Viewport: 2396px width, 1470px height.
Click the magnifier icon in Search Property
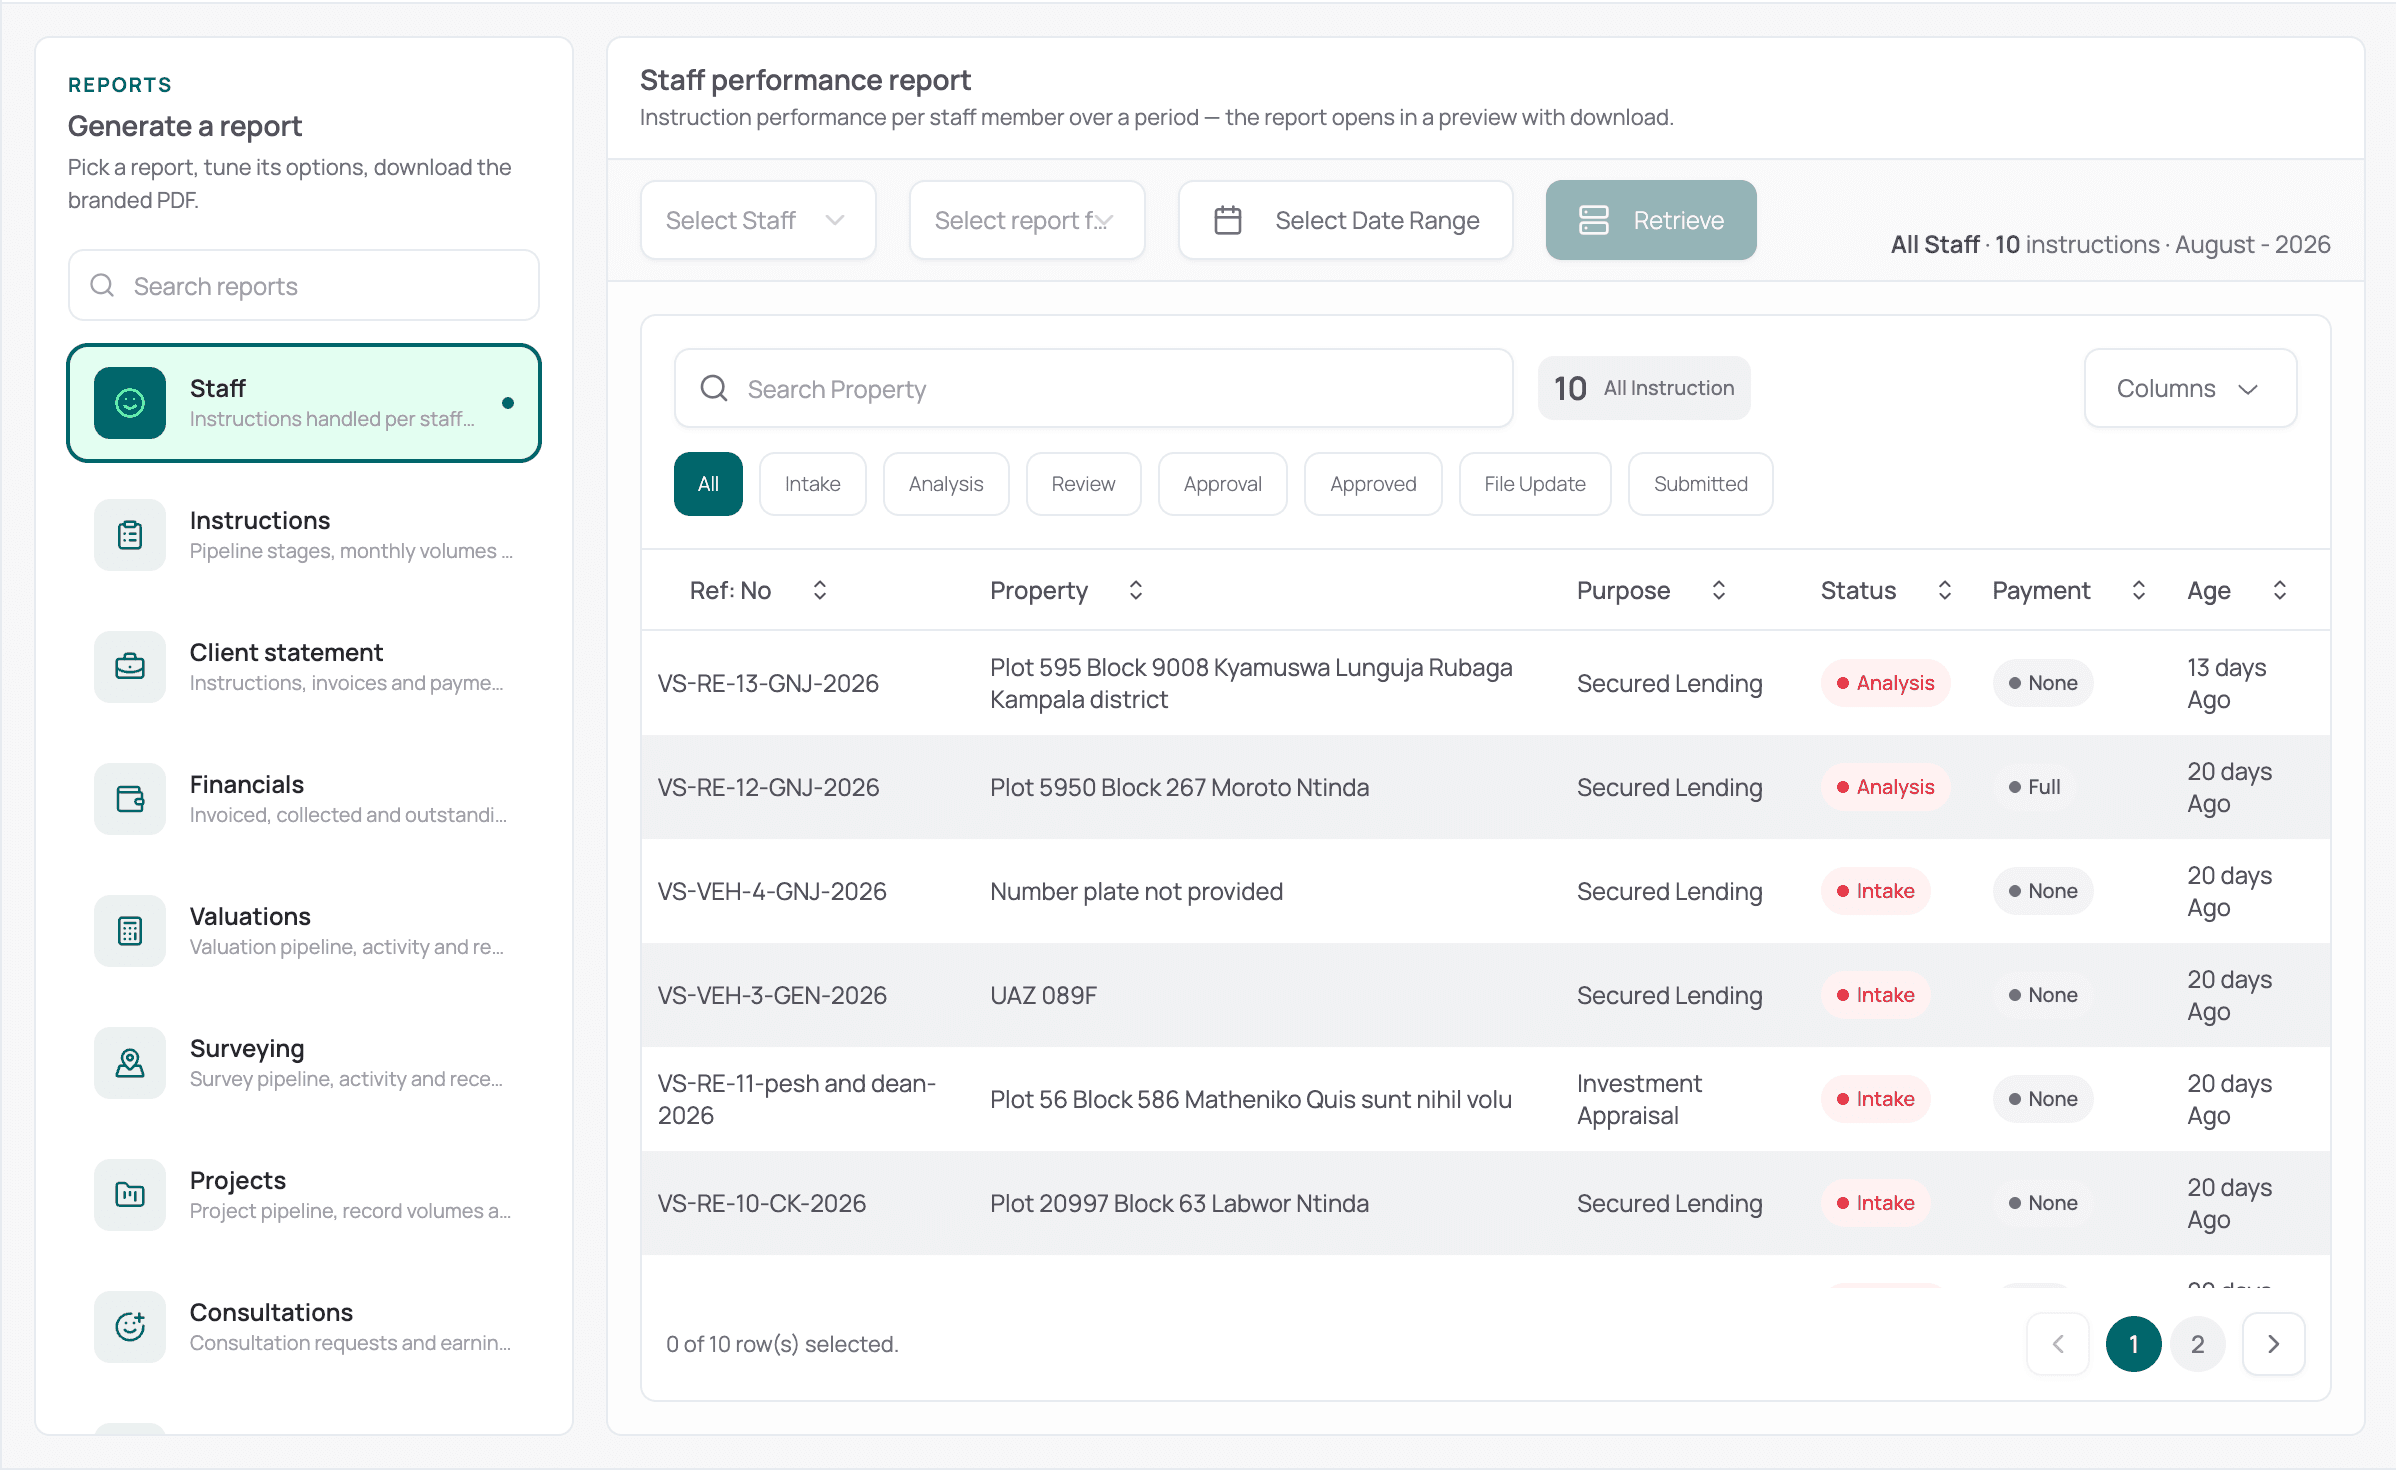714,388
